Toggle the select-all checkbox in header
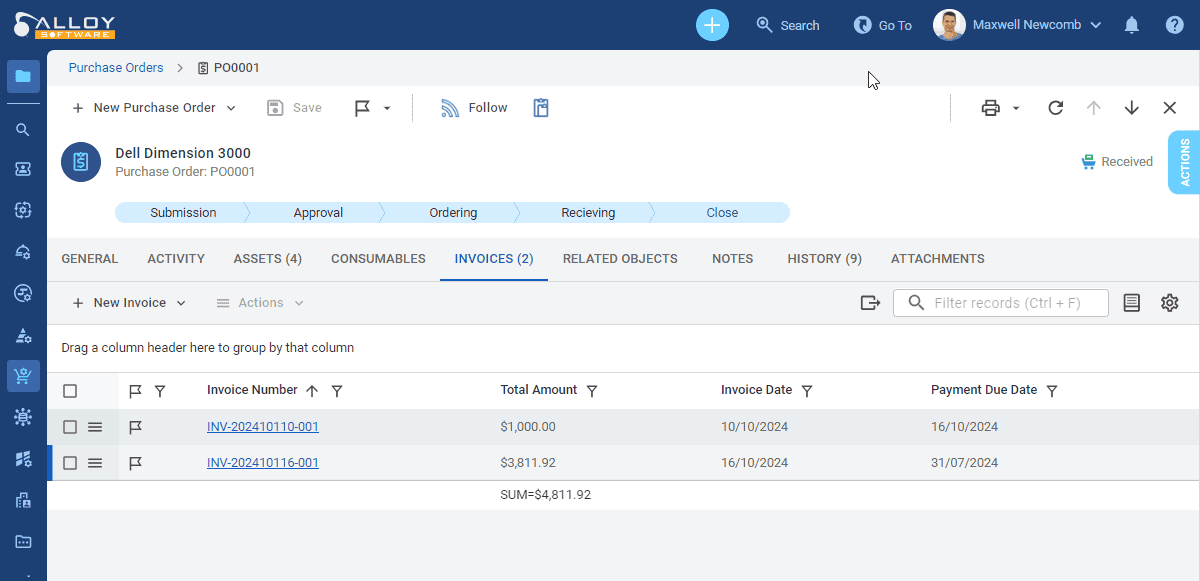Screen dimensions: 1200x581 70,391
